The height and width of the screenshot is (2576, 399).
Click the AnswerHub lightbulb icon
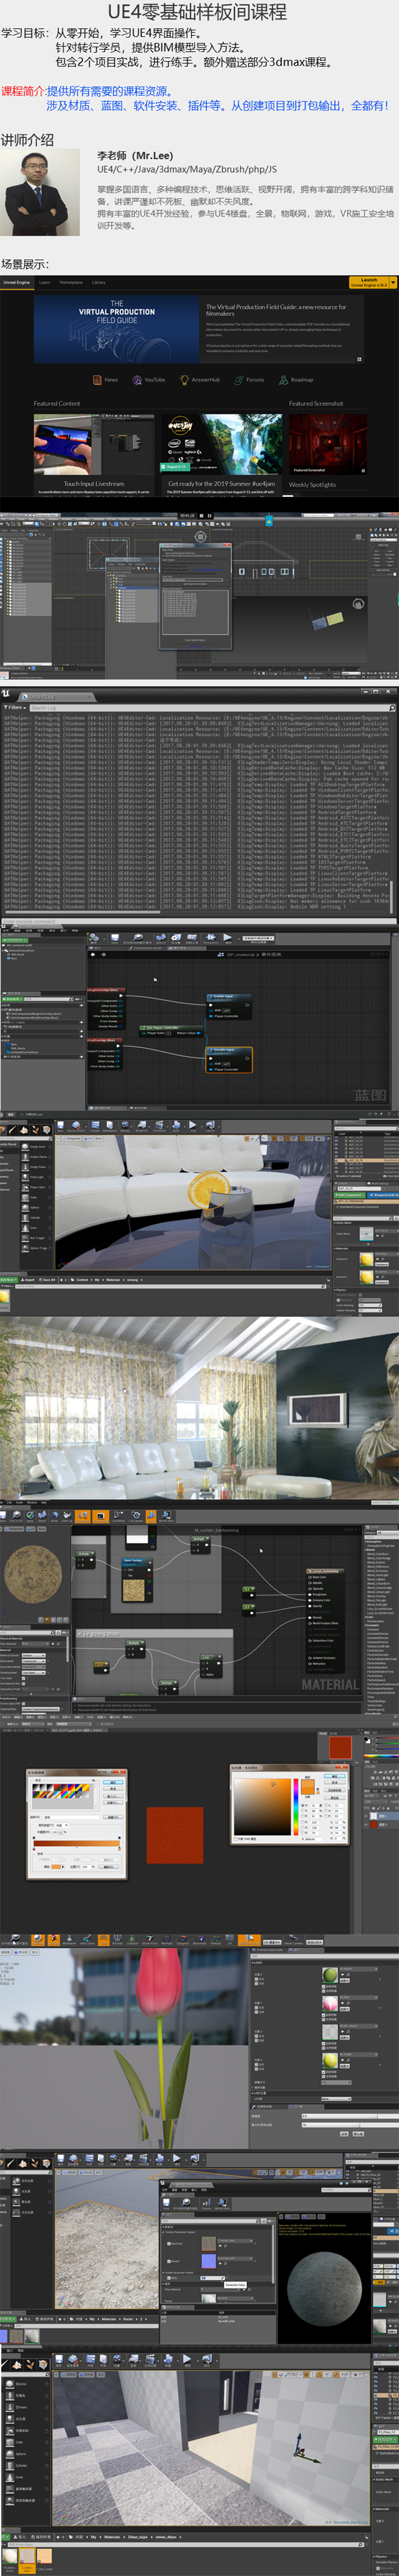coord(184,380)
